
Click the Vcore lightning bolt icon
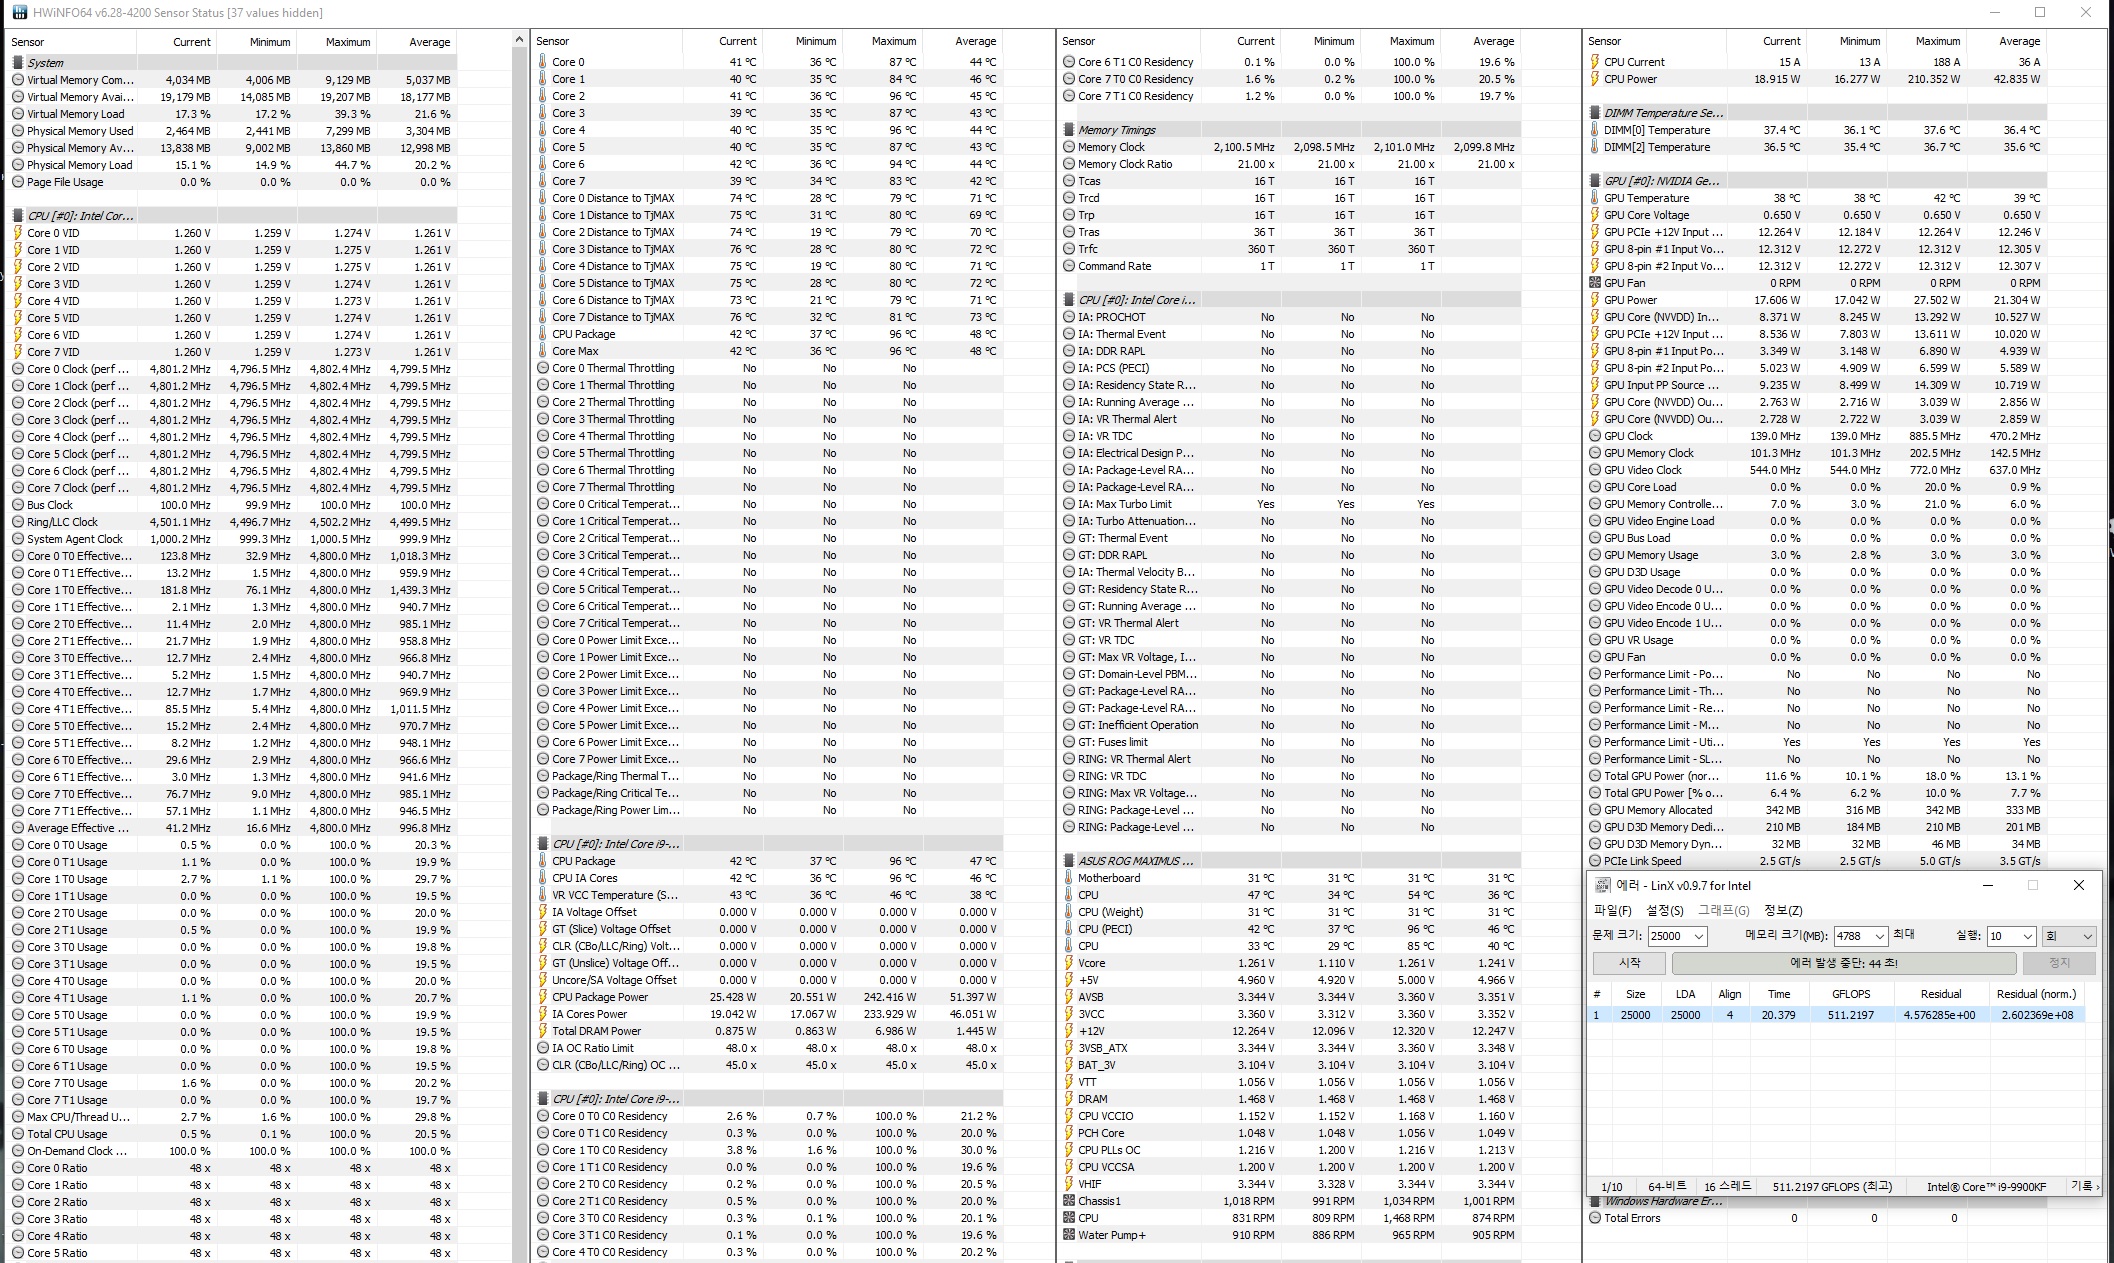pyautogui.click(x=1068, y=963)
